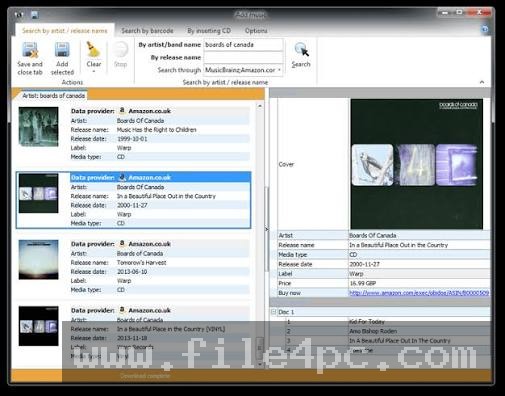
Task: Click the Add selected floppy icon
Action: tap(62, 50)
